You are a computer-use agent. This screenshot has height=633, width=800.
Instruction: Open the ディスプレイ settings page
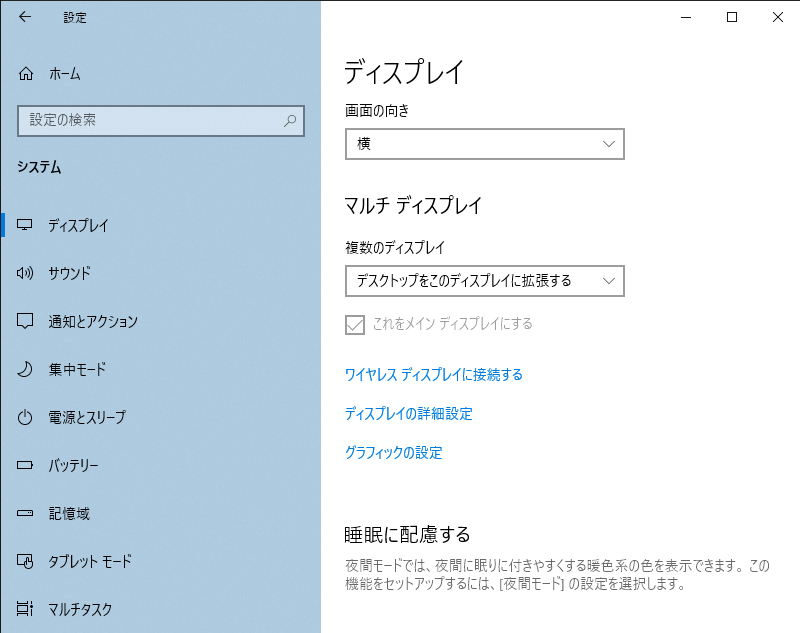point(161,225)
